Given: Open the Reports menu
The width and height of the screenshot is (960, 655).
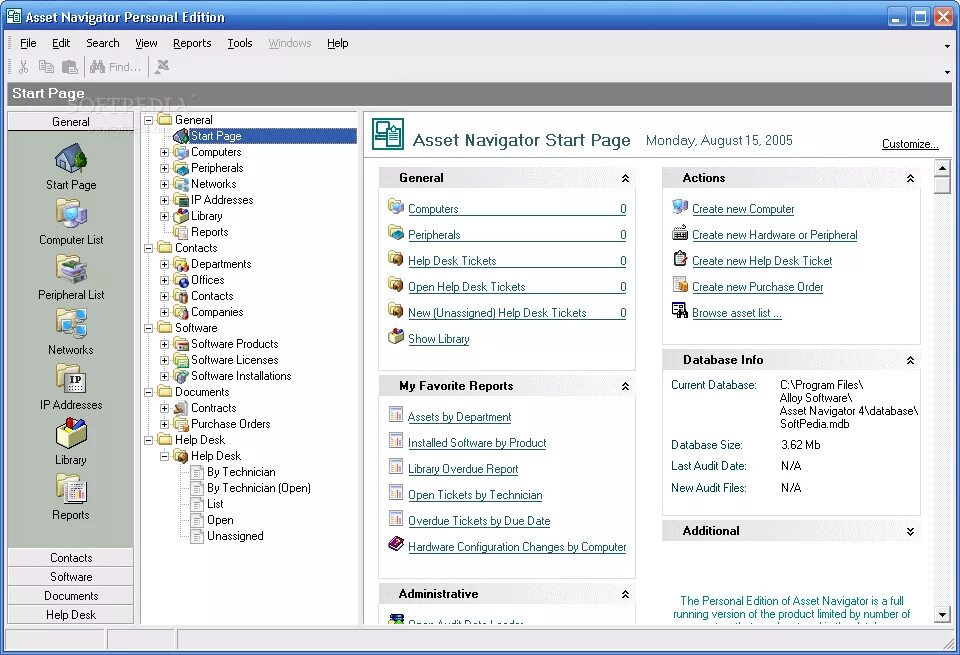Looking at the screenshot, I should point(192,43).
